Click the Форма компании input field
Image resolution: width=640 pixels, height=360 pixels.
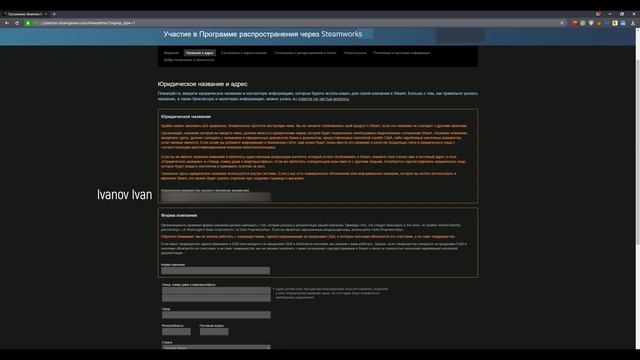pos(216,271)
